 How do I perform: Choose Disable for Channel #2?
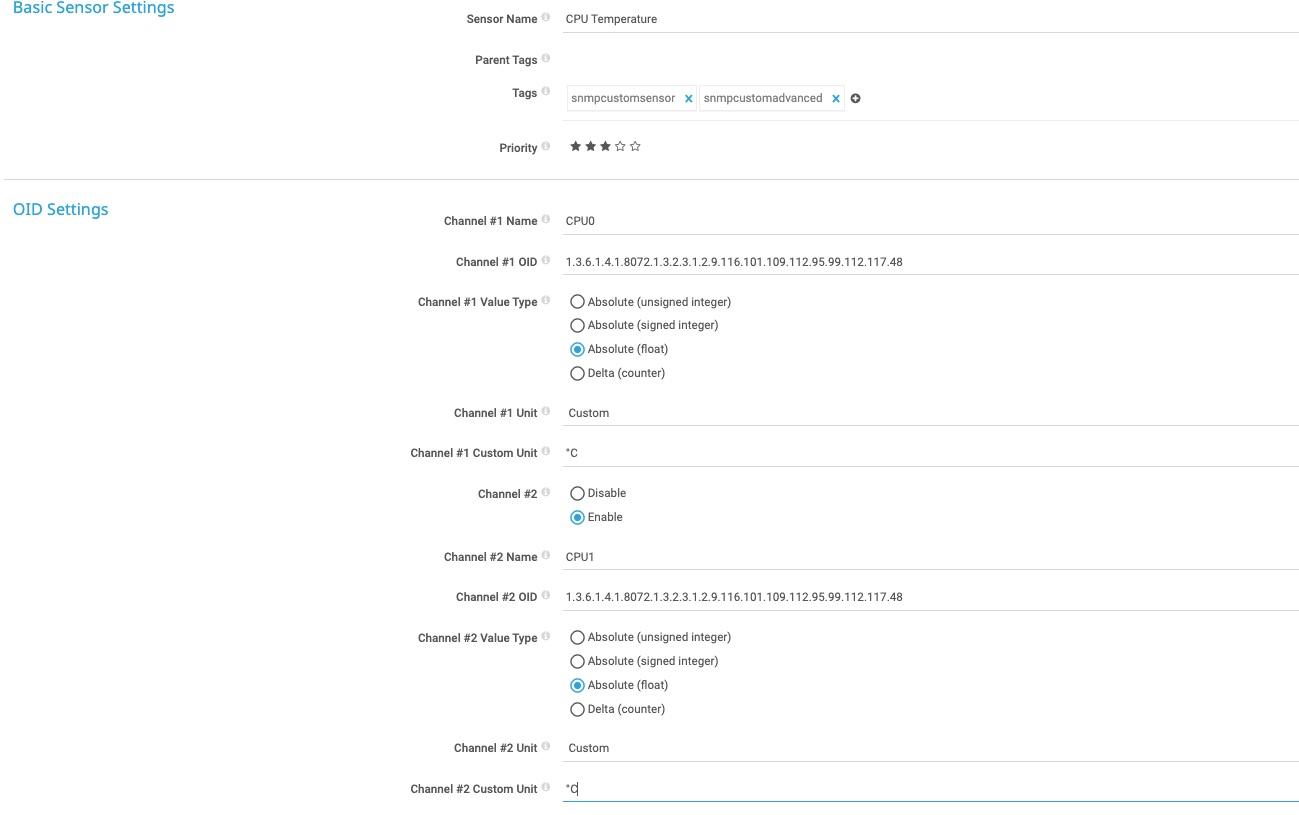tap(577, 494)
